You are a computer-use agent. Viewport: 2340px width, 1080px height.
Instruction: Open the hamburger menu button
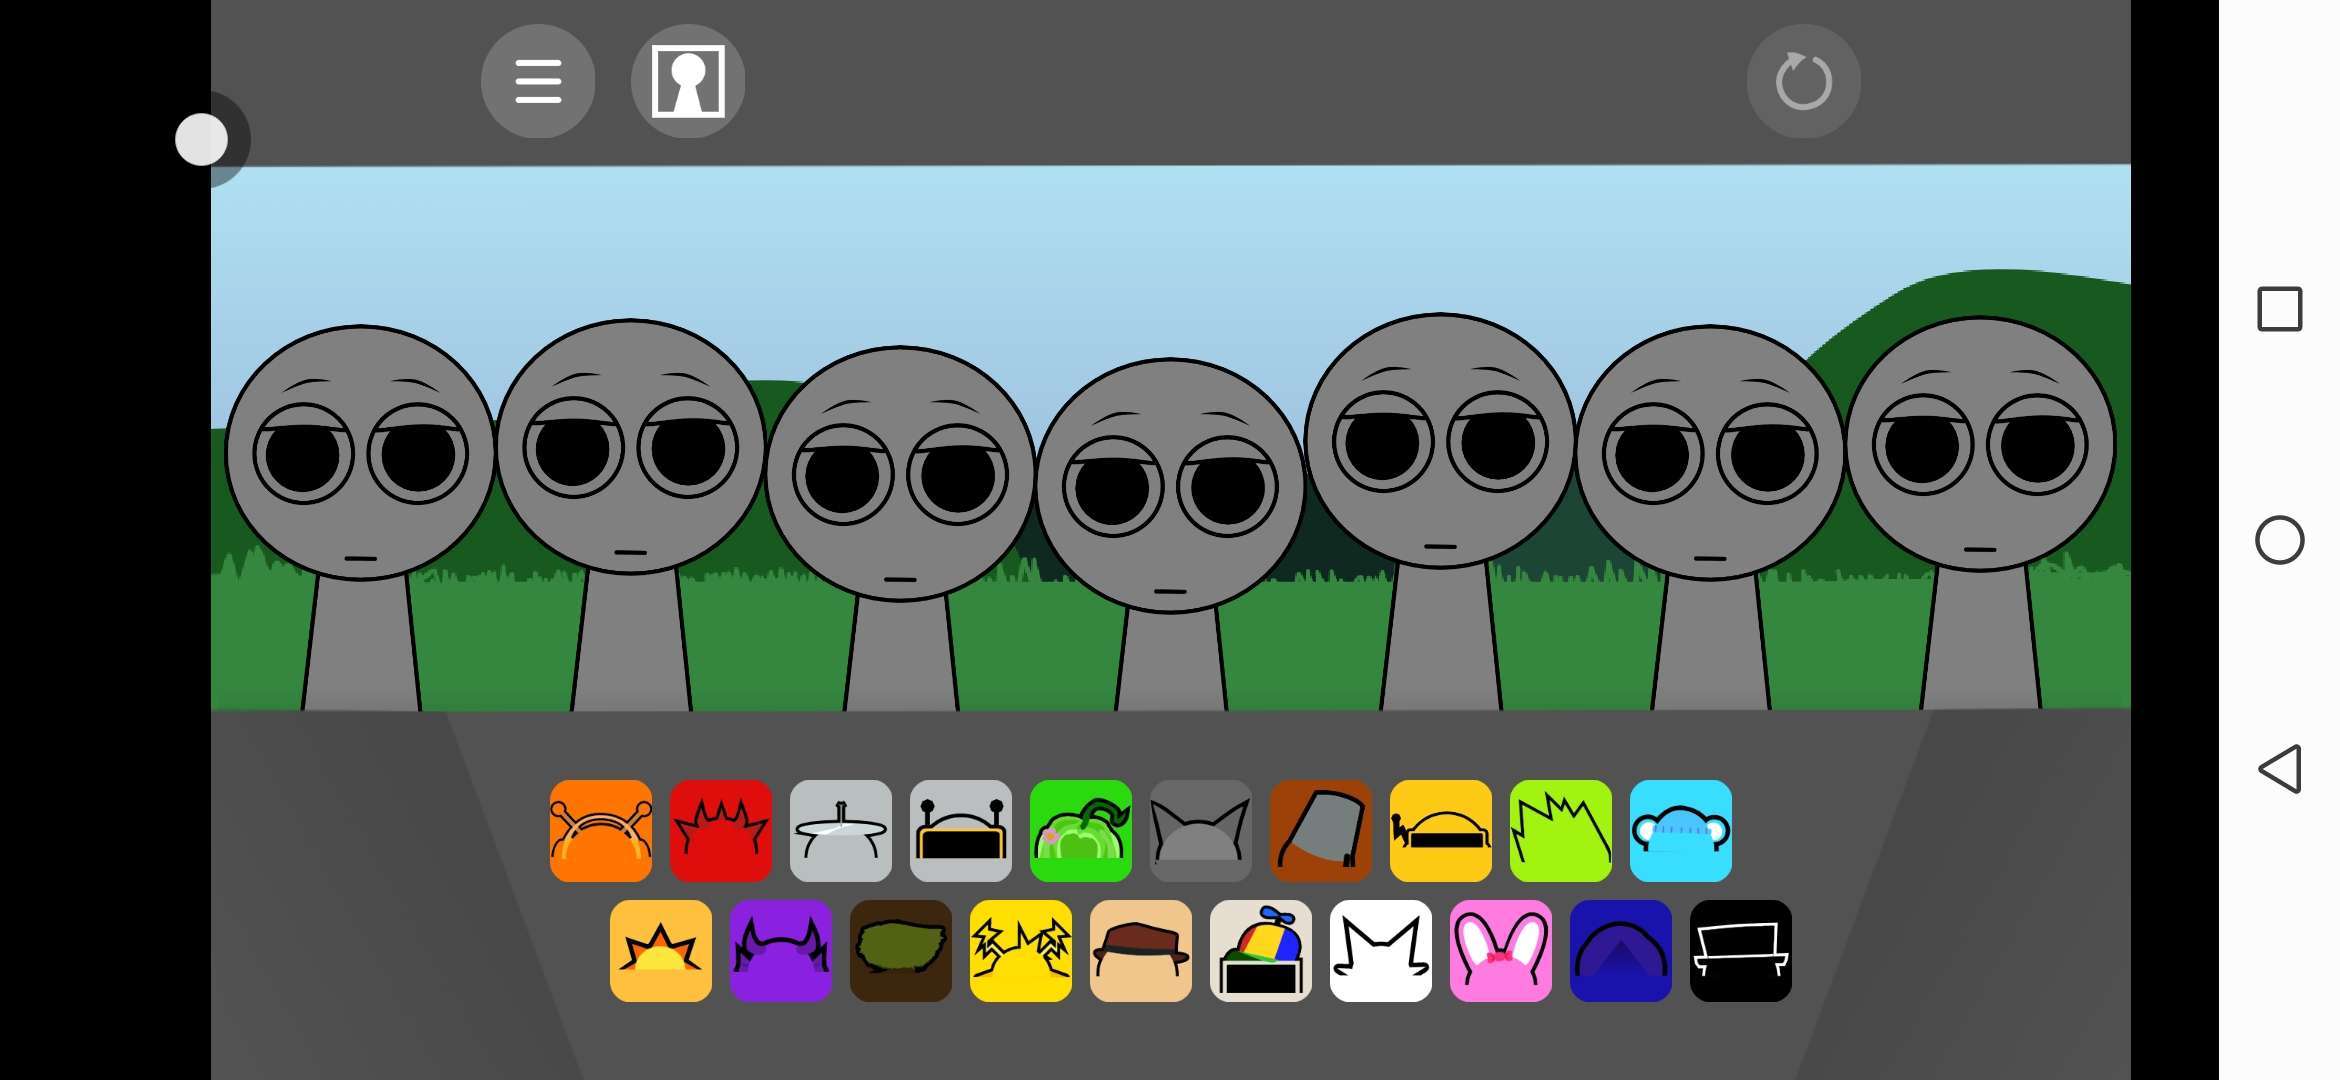pyautogui.click(x=538, y=81)
